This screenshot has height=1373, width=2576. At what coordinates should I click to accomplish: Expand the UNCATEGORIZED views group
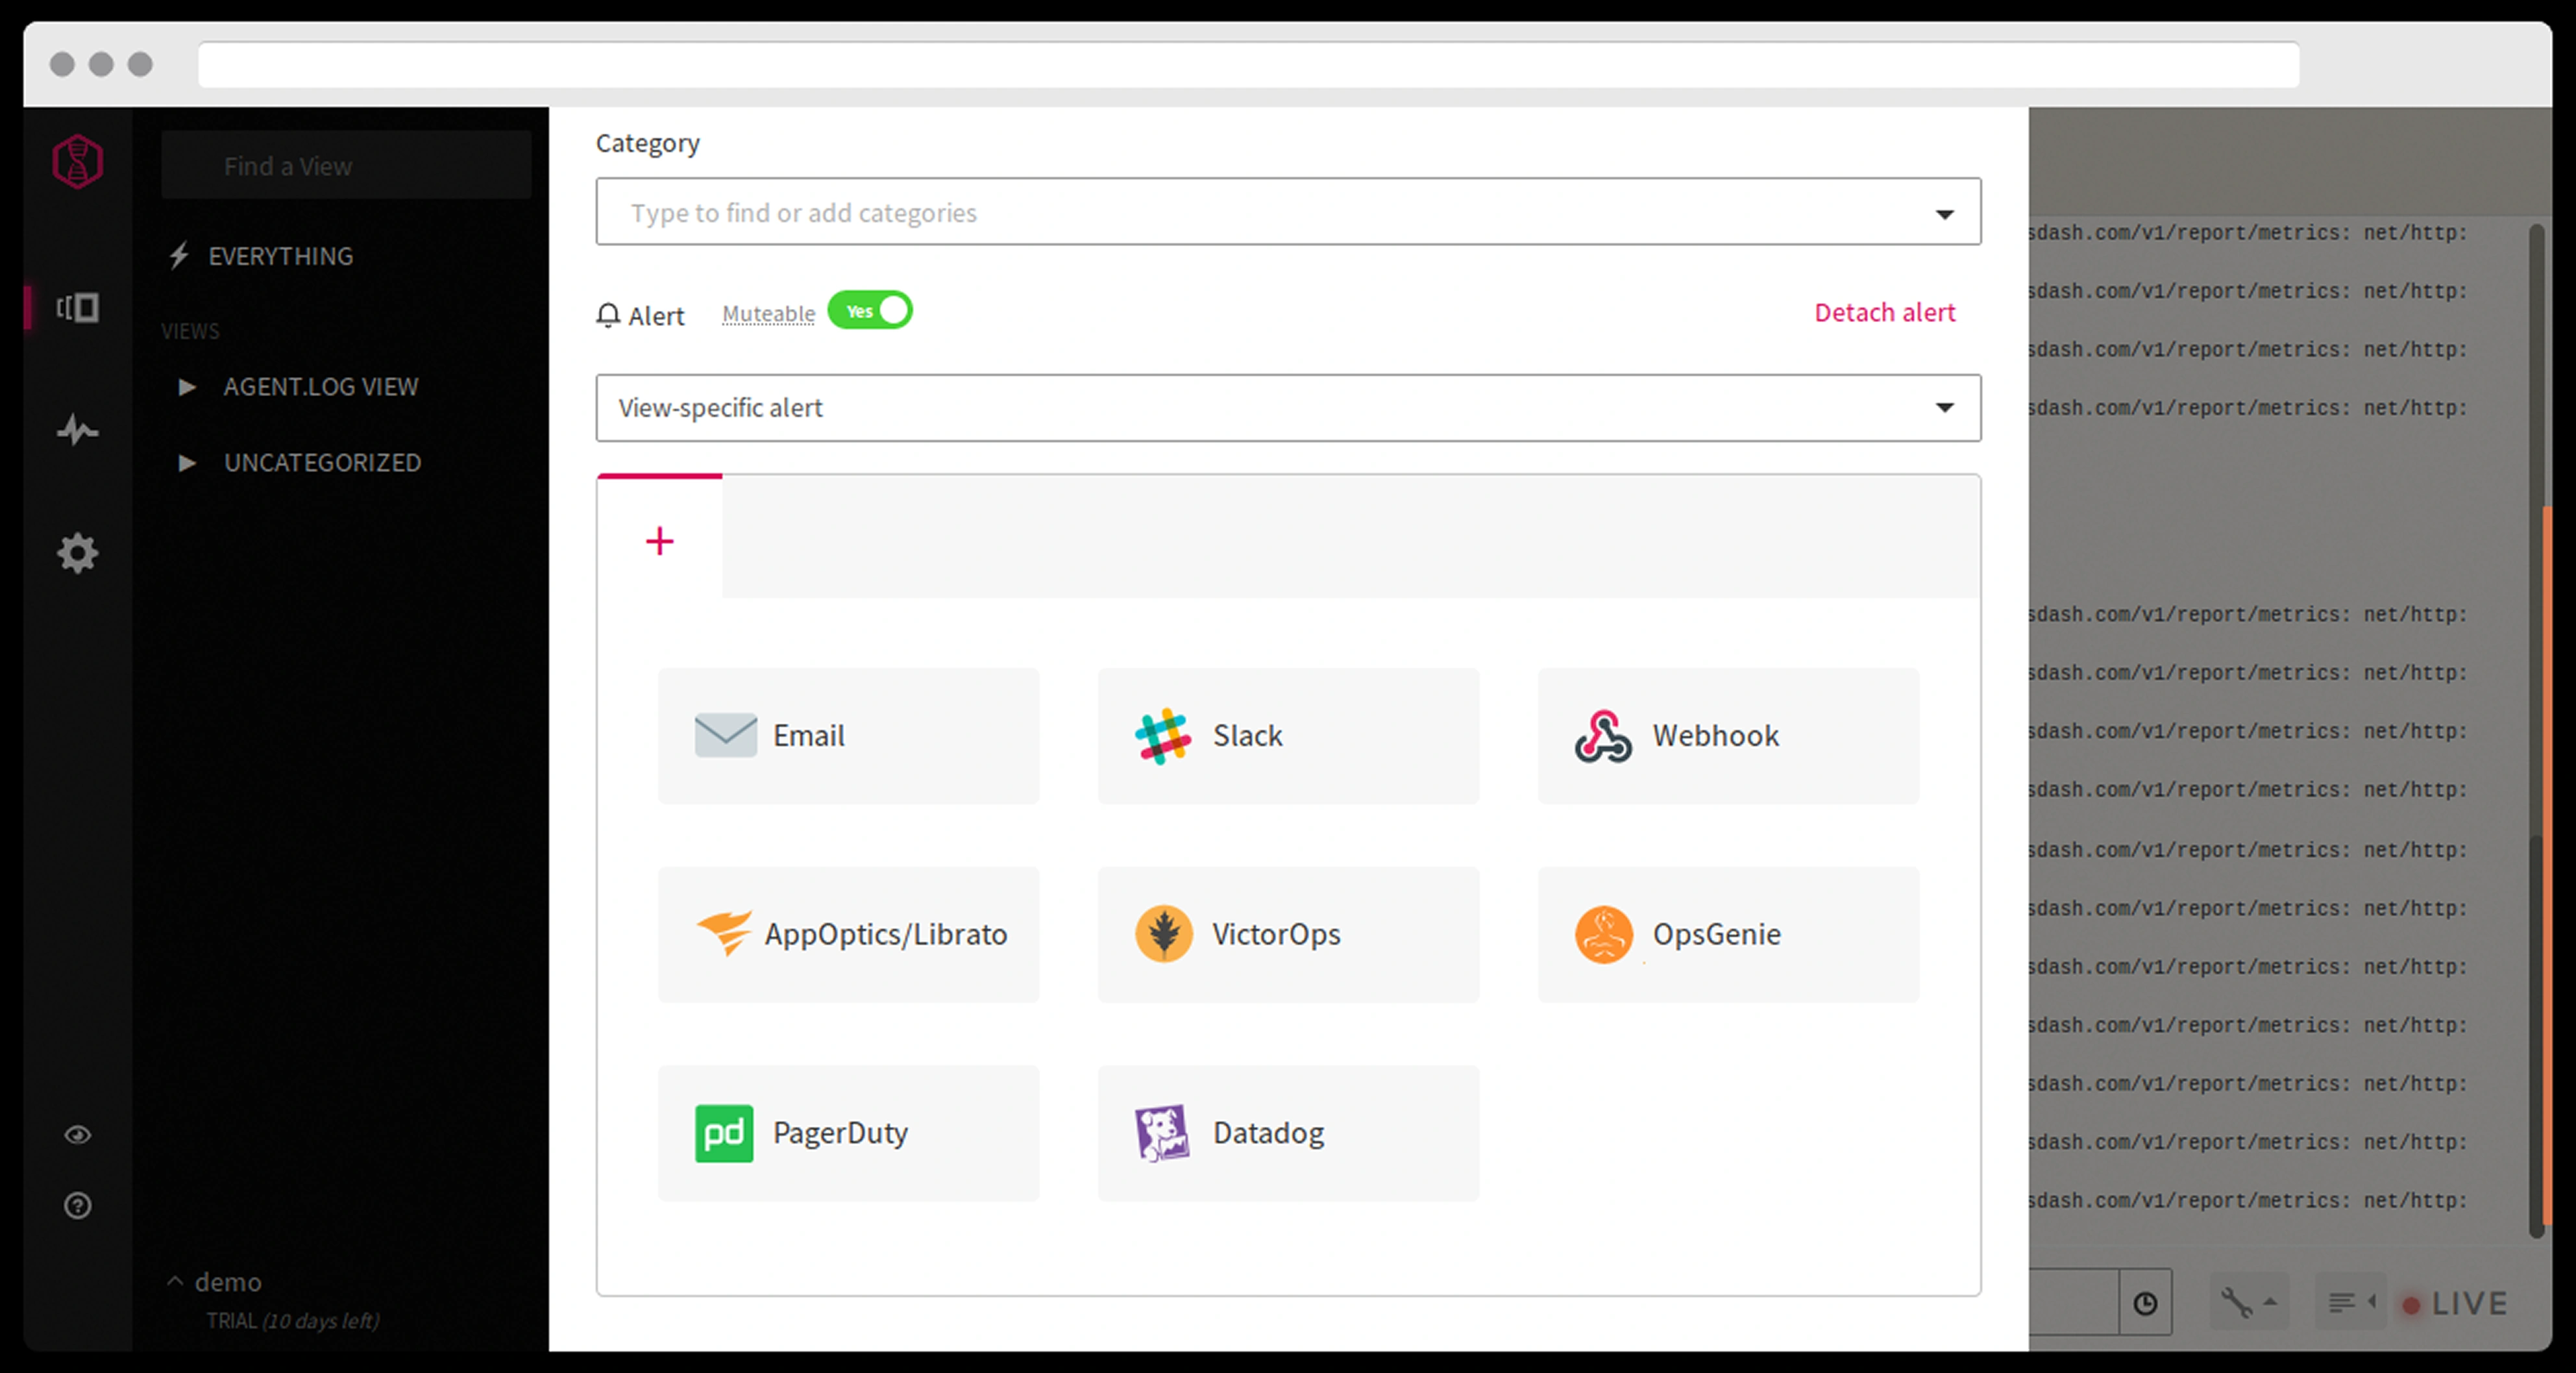coord(322,463)
